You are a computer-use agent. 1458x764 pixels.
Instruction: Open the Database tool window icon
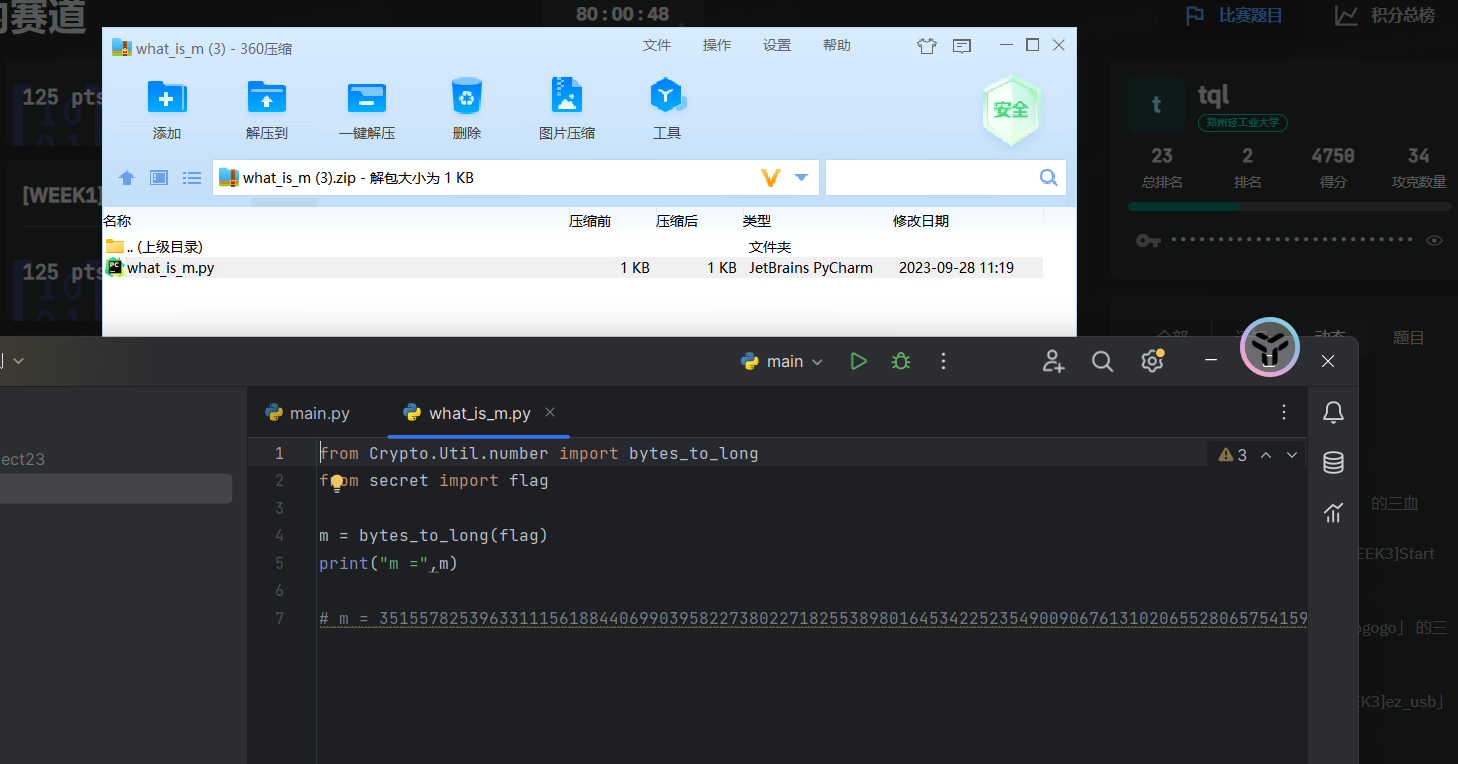pyautogui.click(x=1333, y=462)
